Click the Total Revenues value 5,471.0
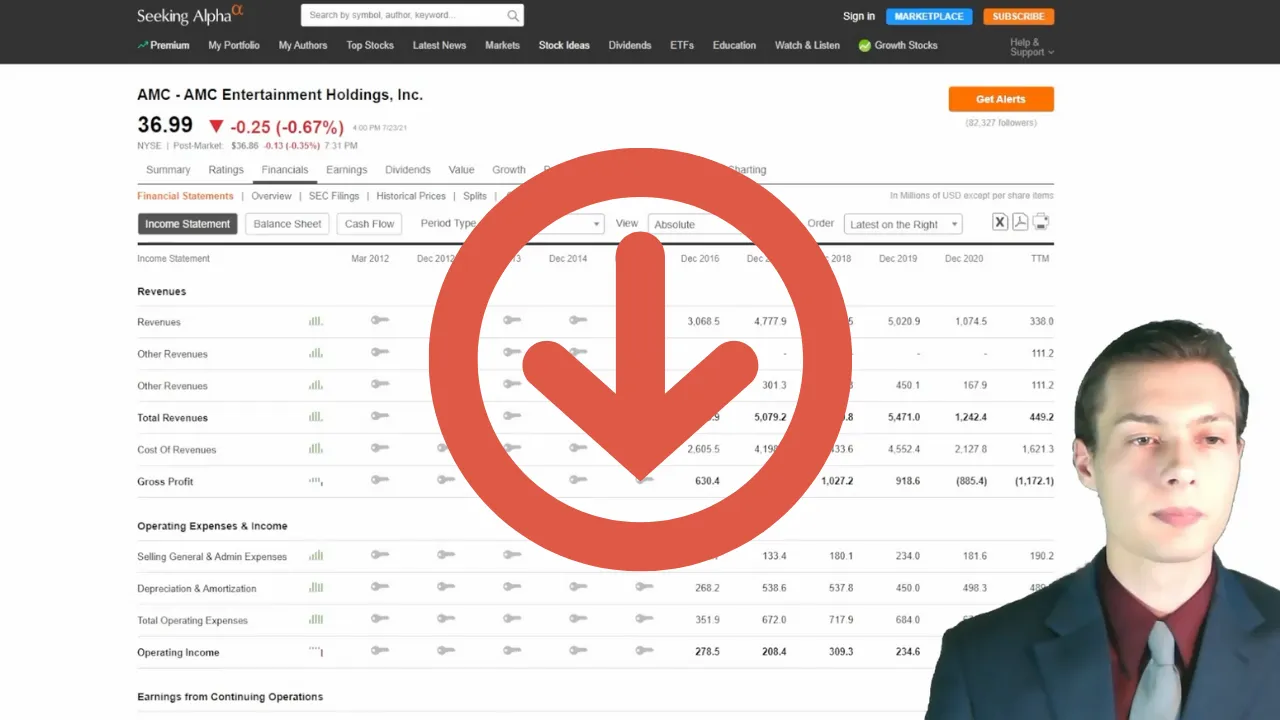The image size is (1280, 720). 903,417
